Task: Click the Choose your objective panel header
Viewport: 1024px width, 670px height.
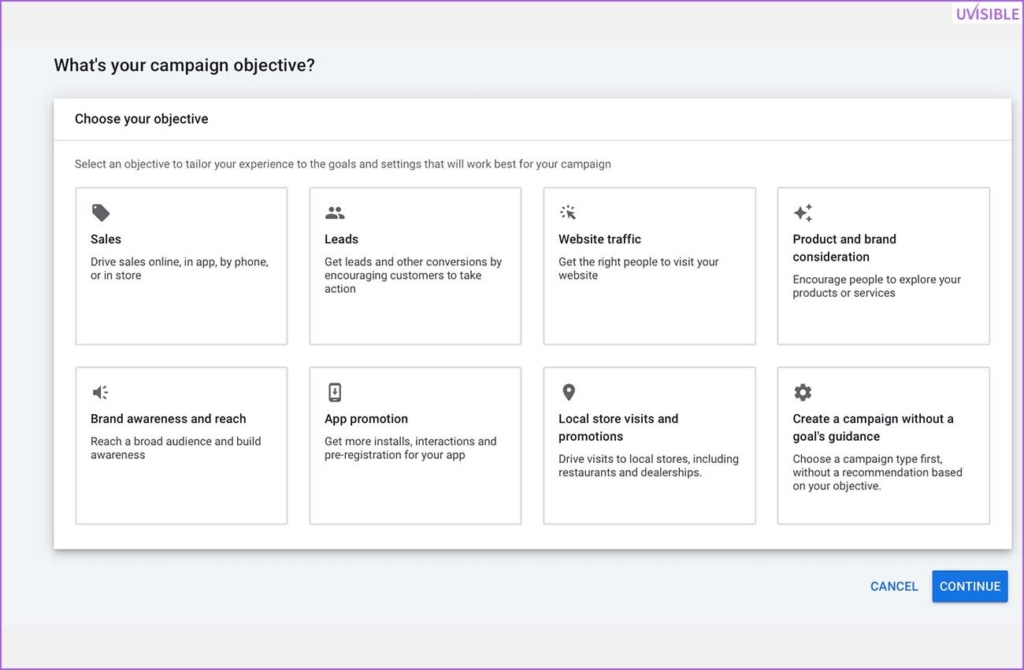Action: pyautogui.click(x=141, y=118)
